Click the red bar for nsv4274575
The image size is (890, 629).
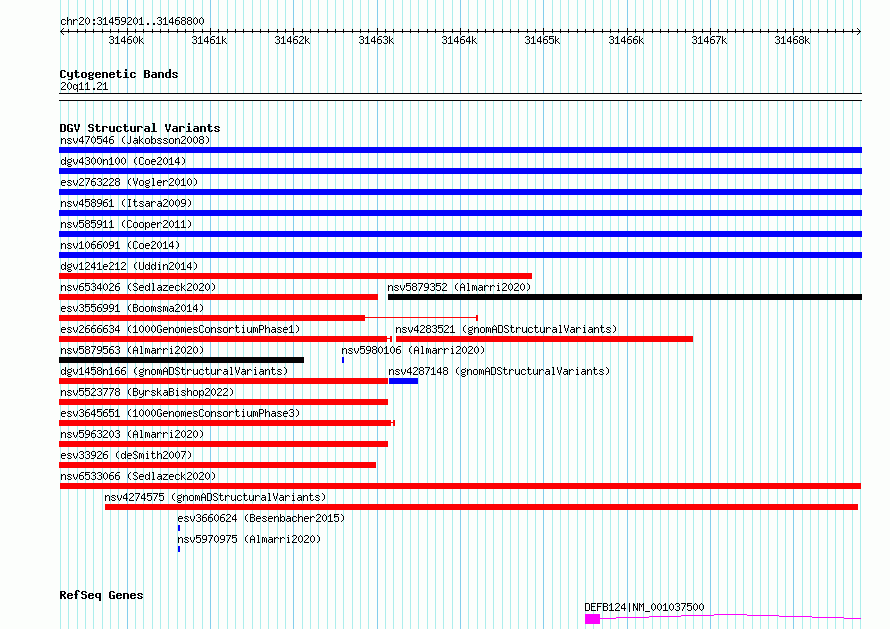coord(481,507)
